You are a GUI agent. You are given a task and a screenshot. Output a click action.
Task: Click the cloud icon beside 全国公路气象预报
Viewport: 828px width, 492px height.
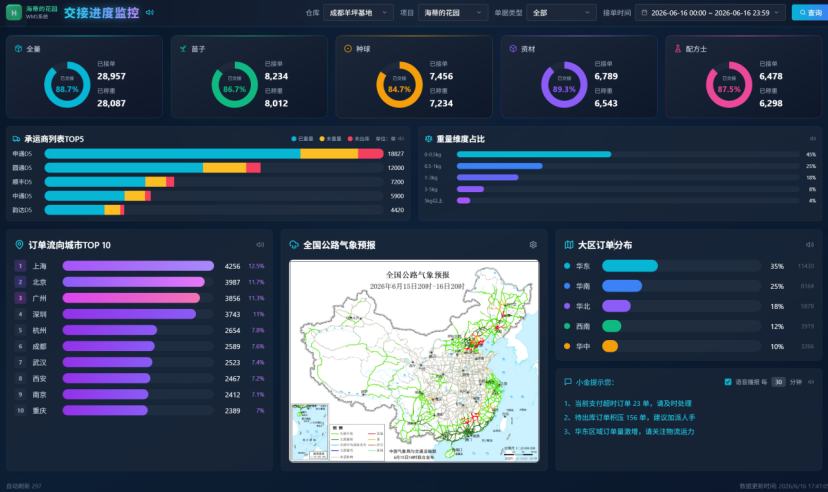294,244
